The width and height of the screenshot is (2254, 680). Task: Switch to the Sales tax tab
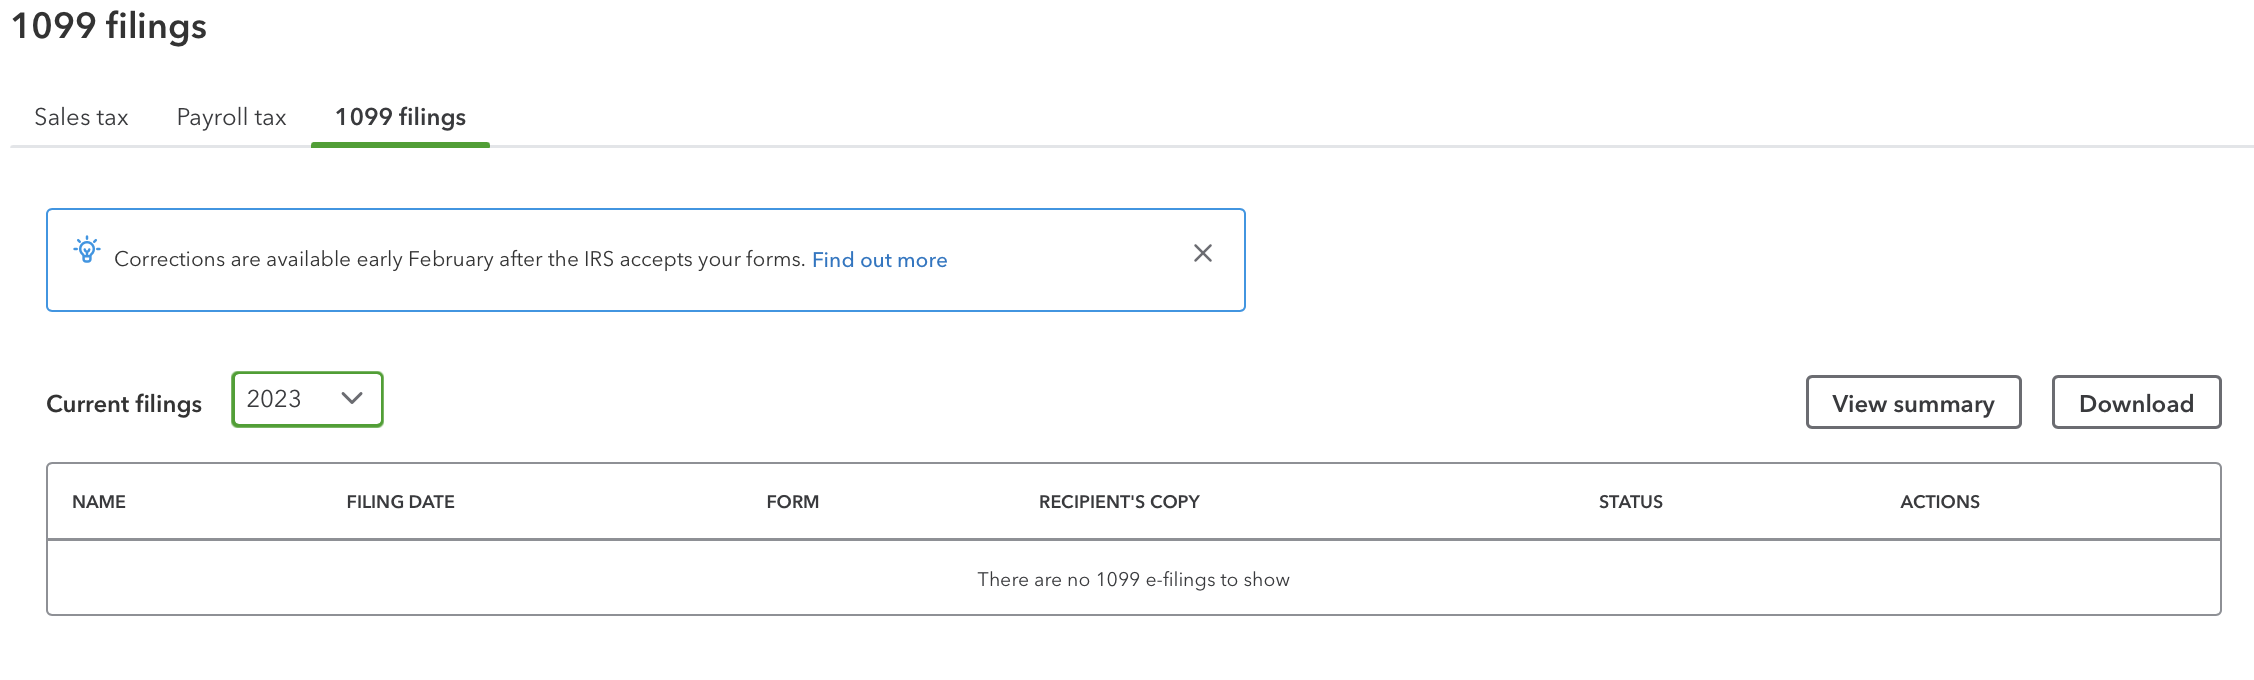pyautogui.click(x=81, y=117)
